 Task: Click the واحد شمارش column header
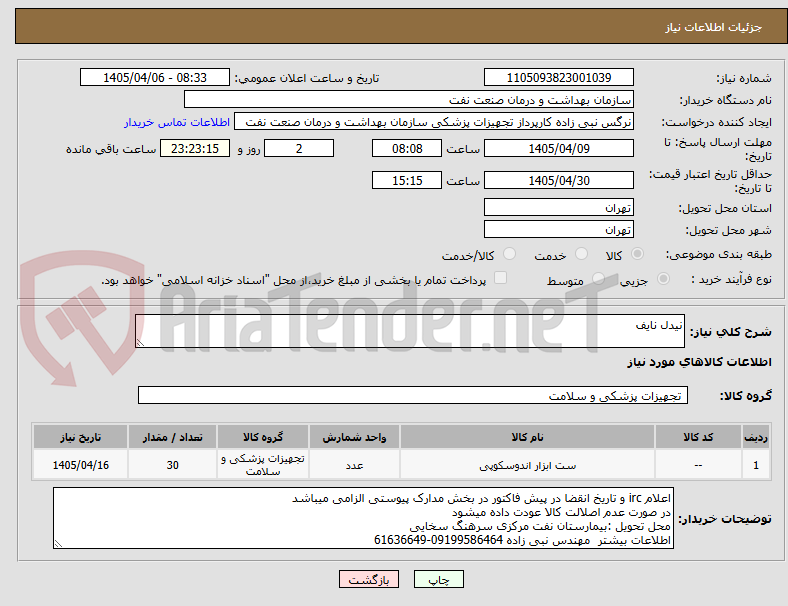coord(354,437)
